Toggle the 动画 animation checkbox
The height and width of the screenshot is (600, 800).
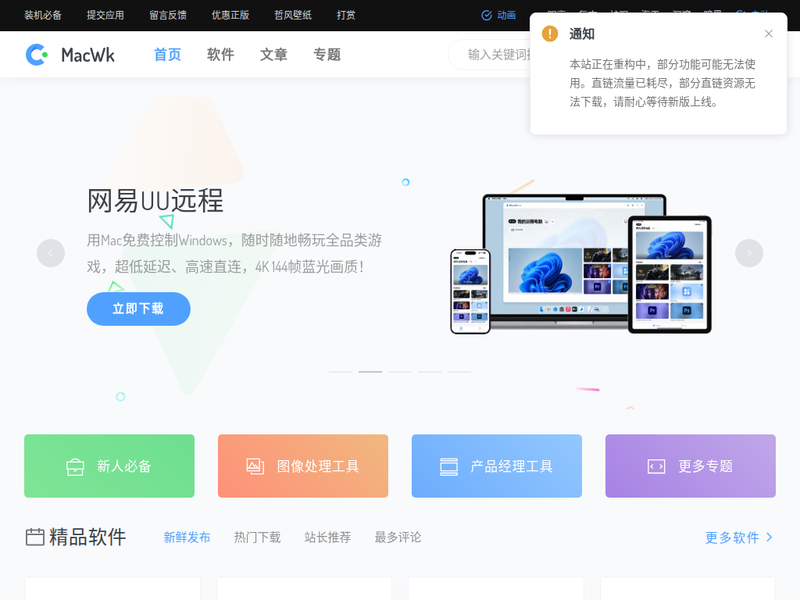[487, 15]
